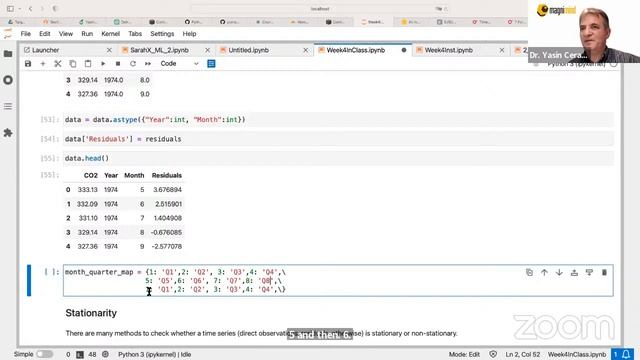Open the View menu
This screenshot has height=360, width=640.
(65, 34)
